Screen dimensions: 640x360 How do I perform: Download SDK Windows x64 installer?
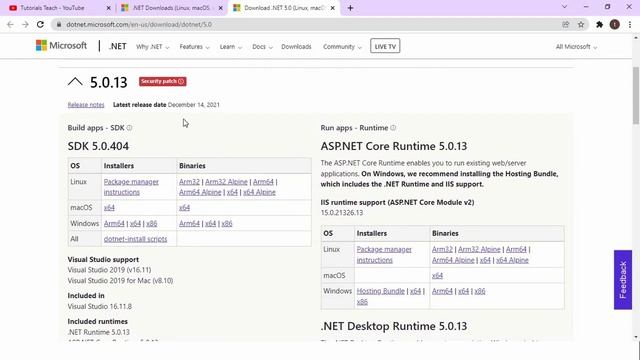pyautogui.click(x=135, y=224)
